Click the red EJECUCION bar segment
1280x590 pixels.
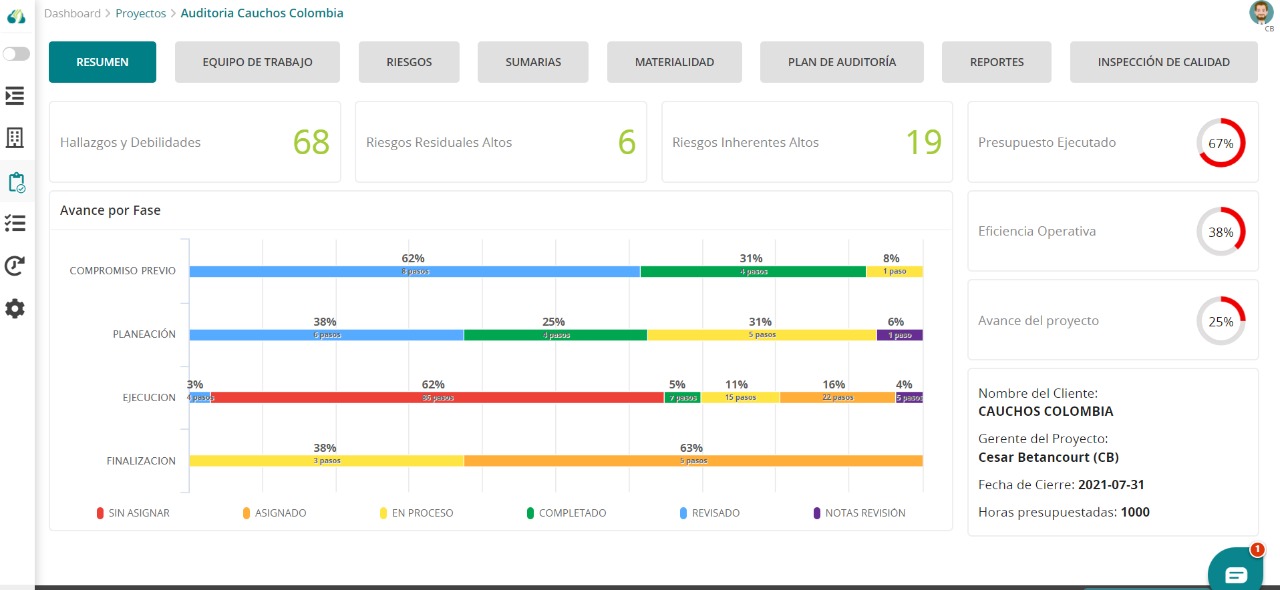[x=430, y=397]
